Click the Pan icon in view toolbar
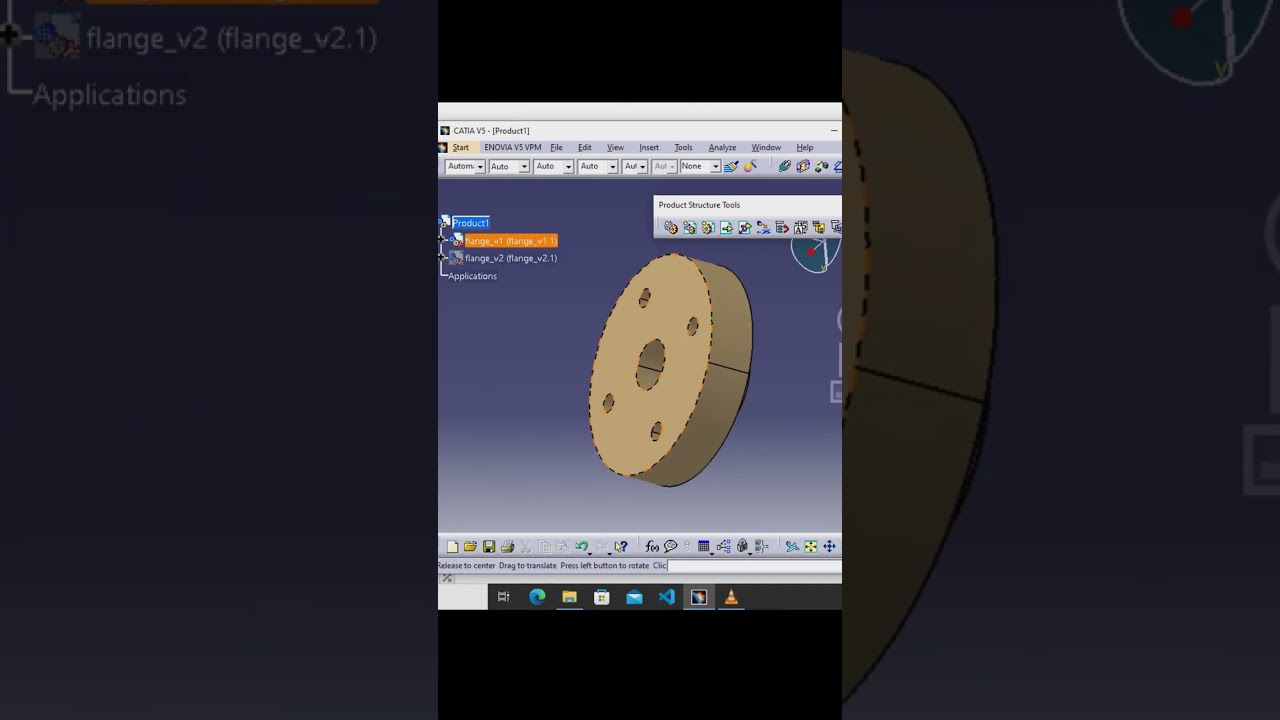The image size is (1280, 720). tap(829, 547)
